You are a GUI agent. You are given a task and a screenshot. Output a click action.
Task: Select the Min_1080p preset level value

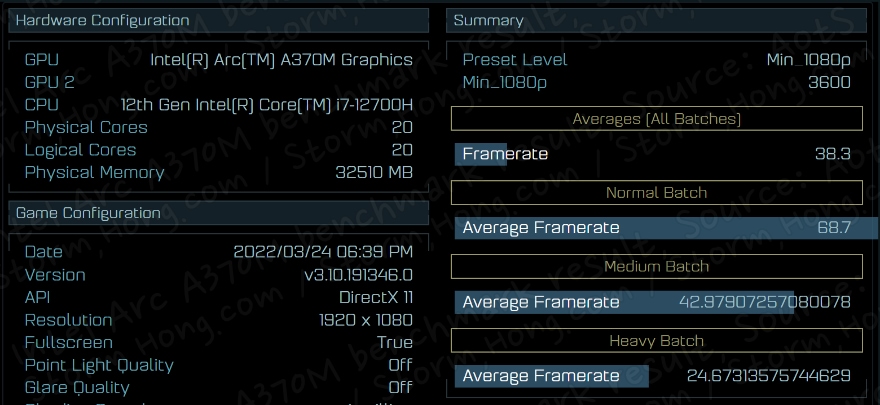click(x=809, y=61)
